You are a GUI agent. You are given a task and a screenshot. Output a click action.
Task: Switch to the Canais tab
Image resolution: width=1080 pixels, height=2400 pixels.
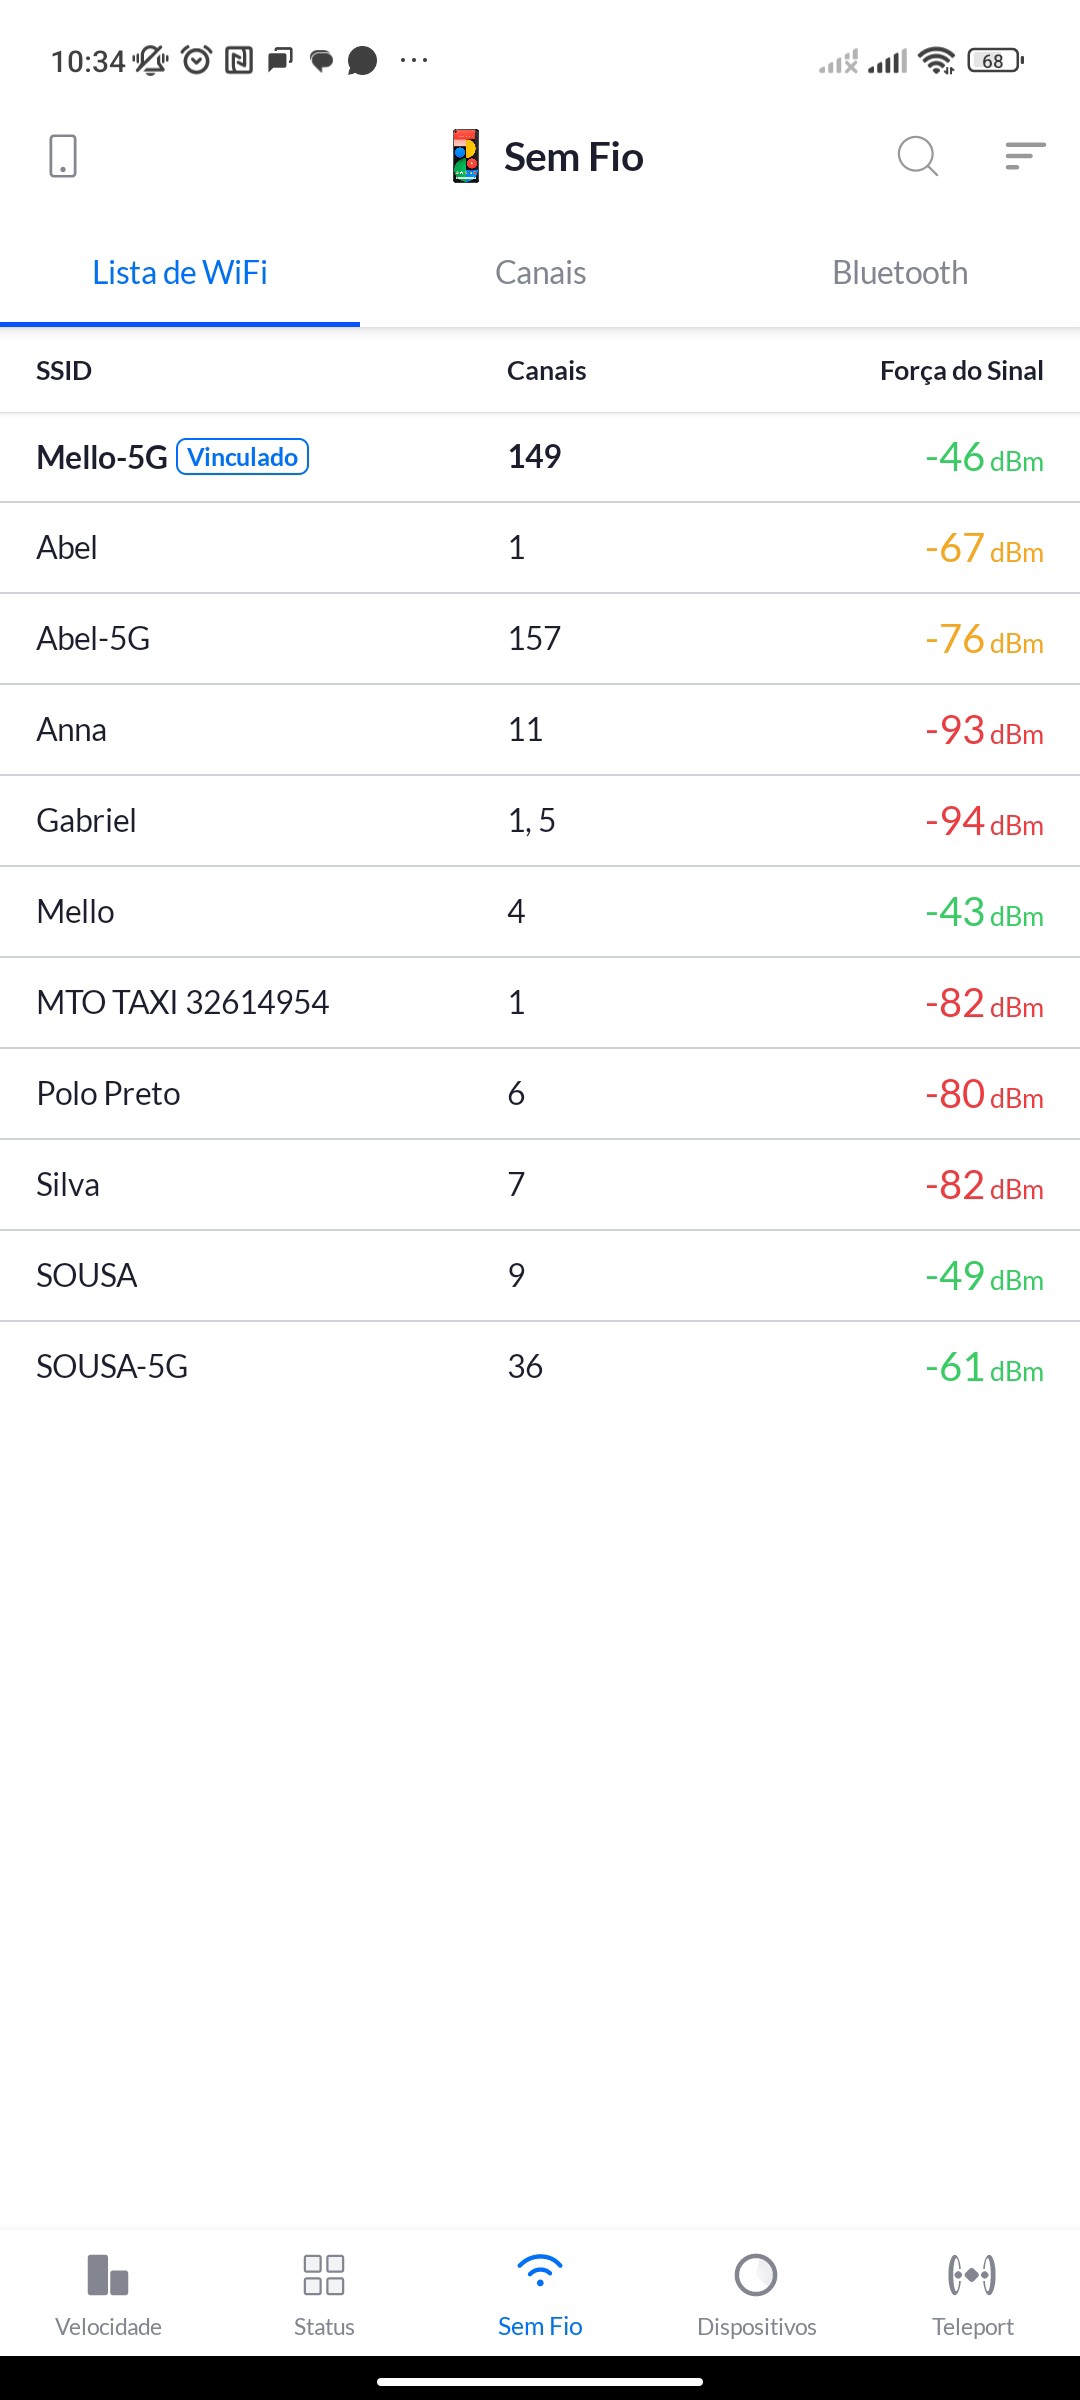pyautogui.click(x=540, y=273)
